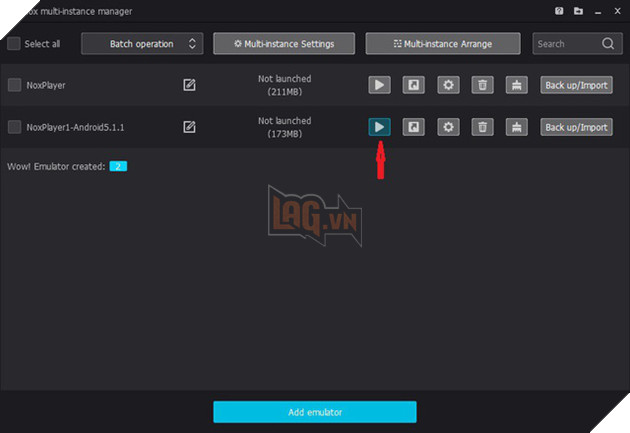Open the folder icon in title bar
This screenshot has width=630, height=433.
[578, 11]
